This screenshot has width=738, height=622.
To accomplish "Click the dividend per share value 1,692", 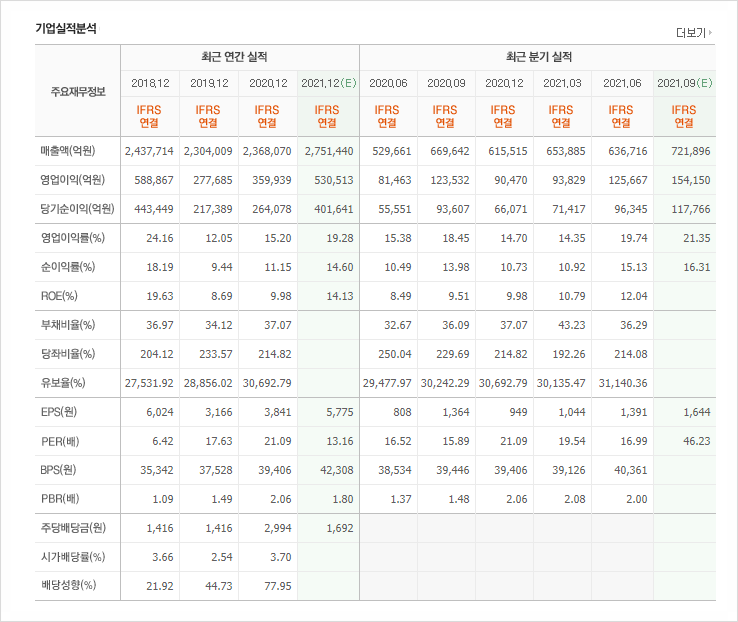I will (339, 529).
